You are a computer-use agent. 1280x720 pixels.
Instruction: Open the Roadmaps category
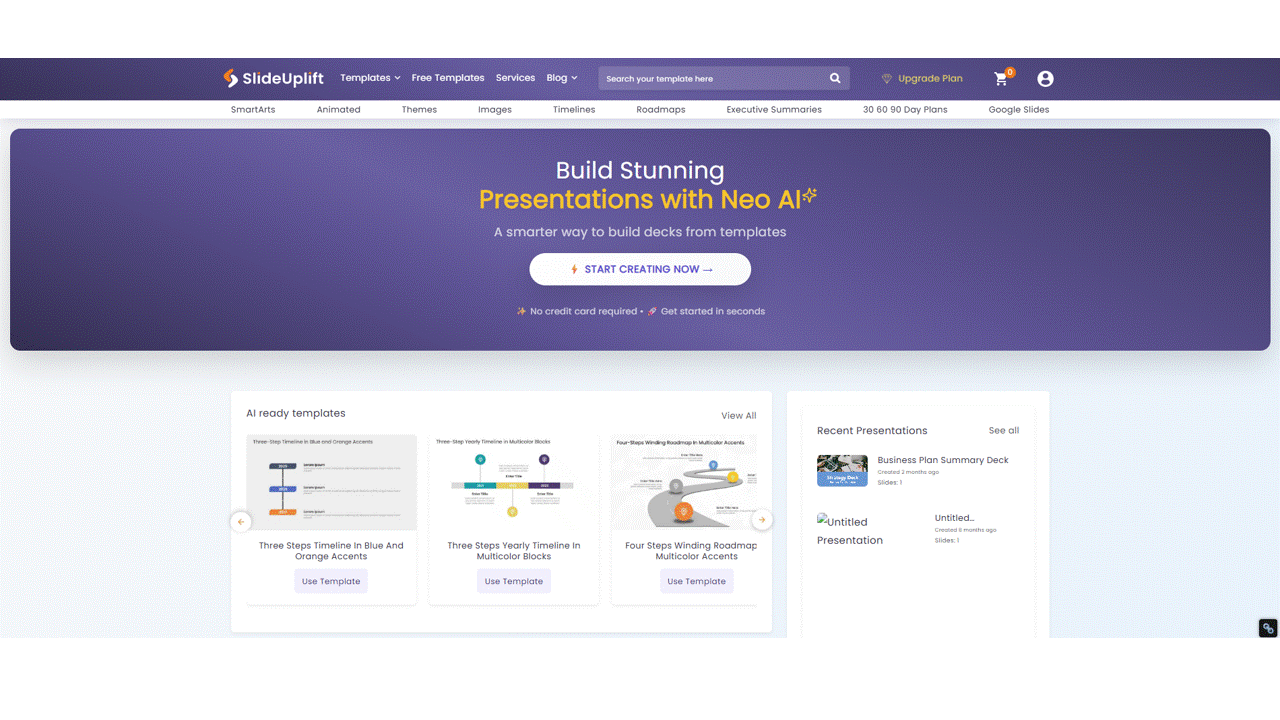tap(661, 109)
